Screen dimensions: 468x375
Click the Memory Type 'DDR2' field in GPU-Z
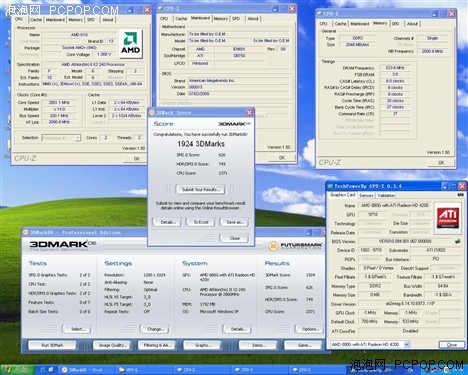tap(375, 286)
